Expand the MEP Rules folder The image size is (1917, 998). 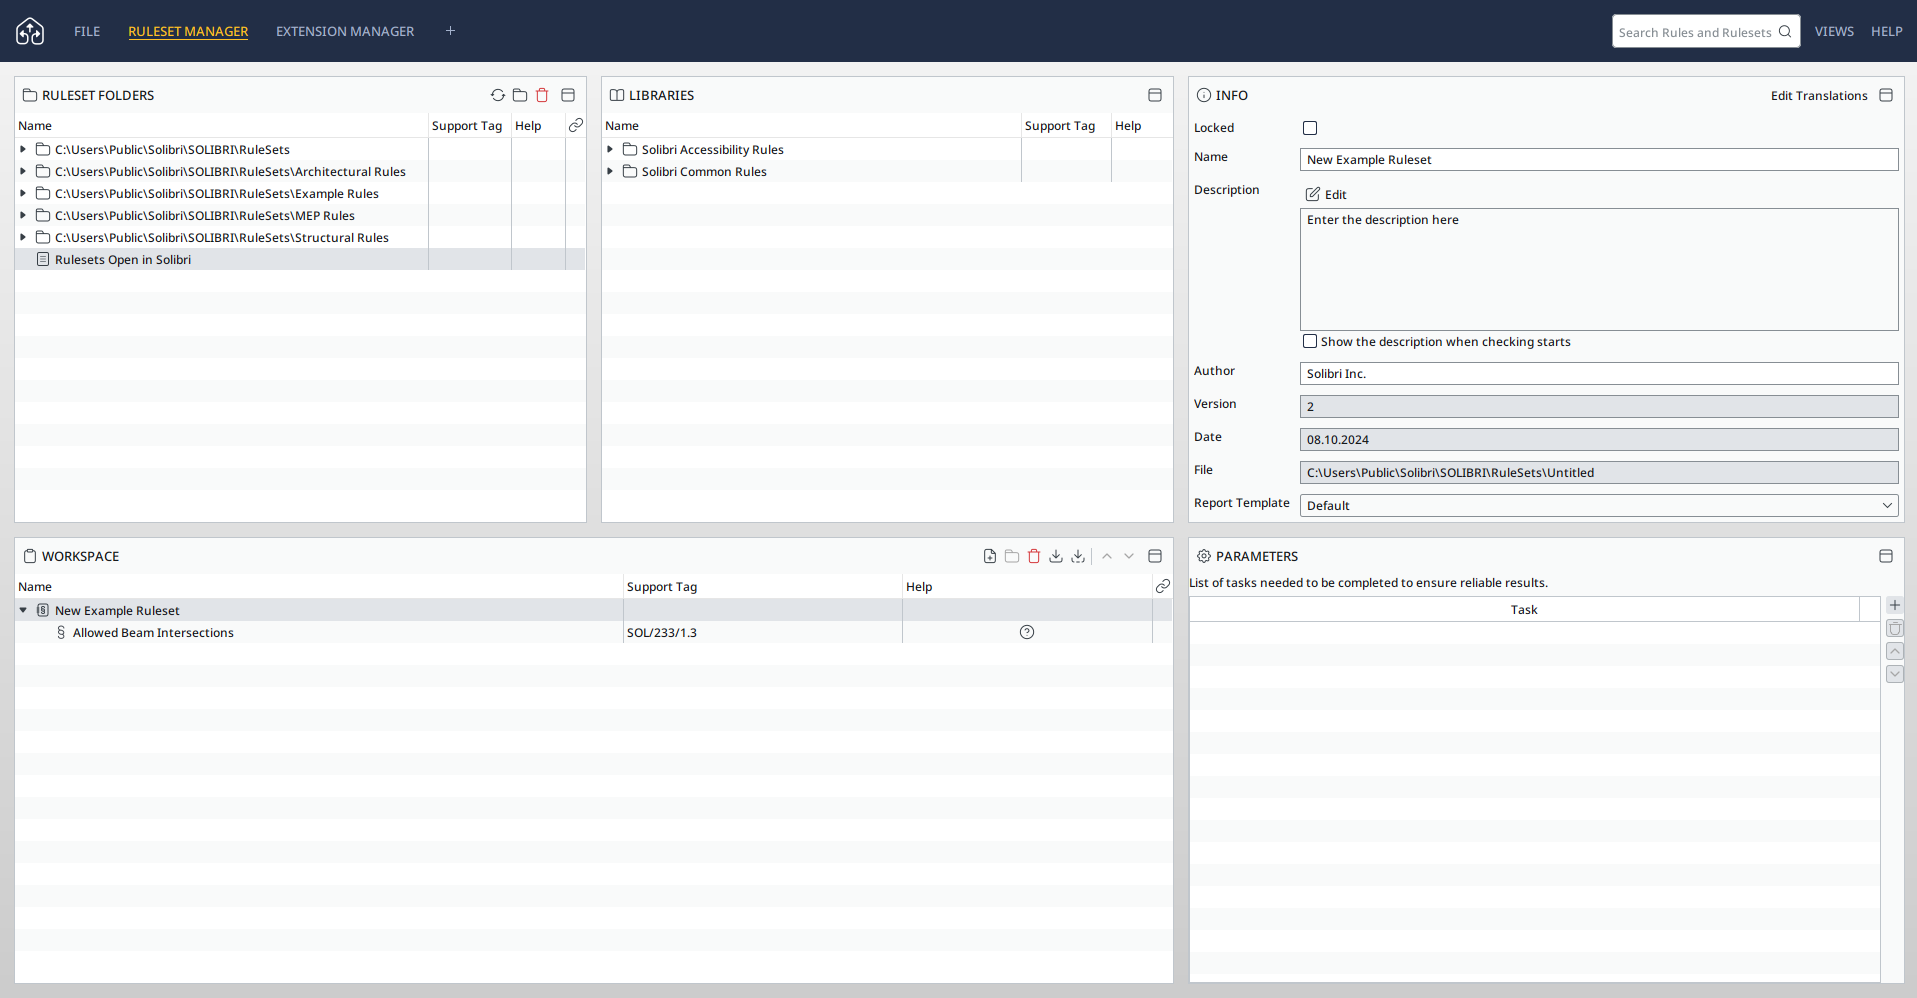point(23,215)
